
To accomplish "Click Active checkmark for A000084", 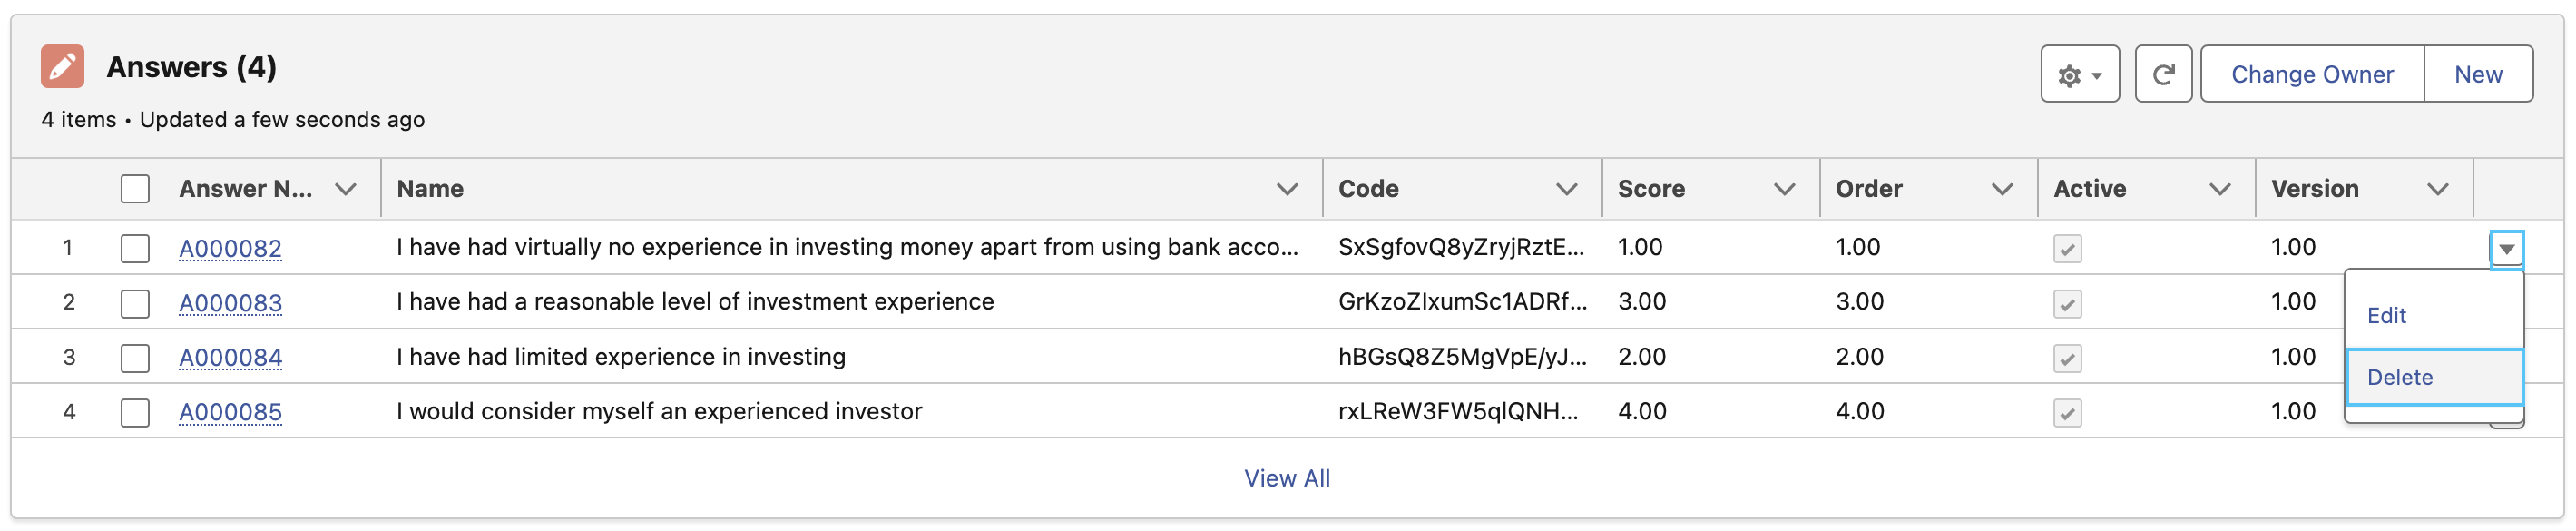I will (x=2067, y=358).
